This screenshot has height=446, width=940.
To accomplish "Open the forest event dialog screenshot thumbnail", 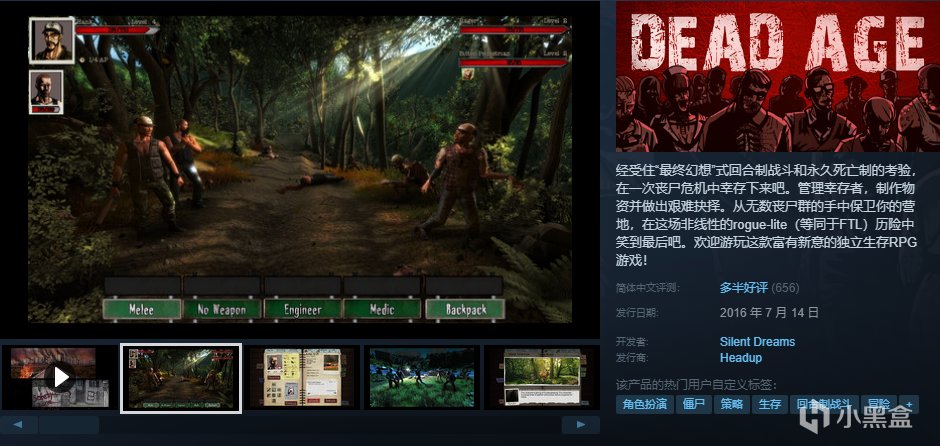I will [x=542, y=378].
